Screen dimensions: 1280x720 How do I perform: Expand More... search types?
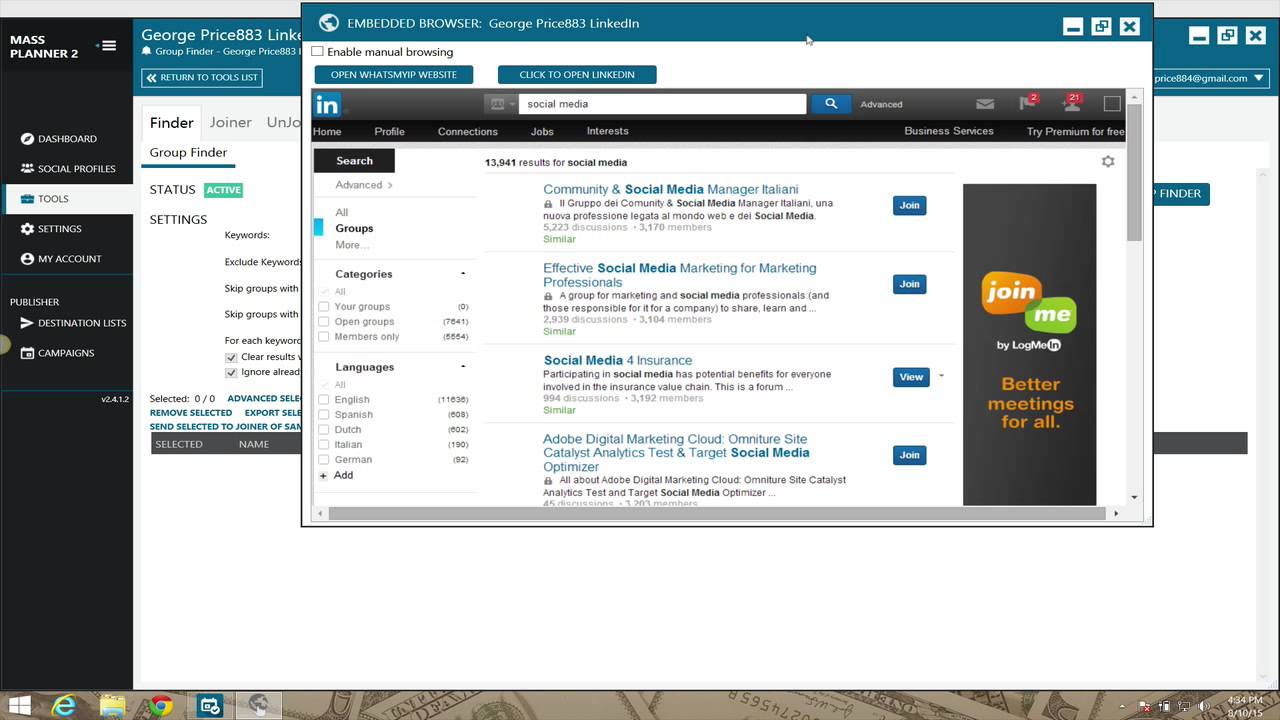pyautogui.click(x=352, y=245)
